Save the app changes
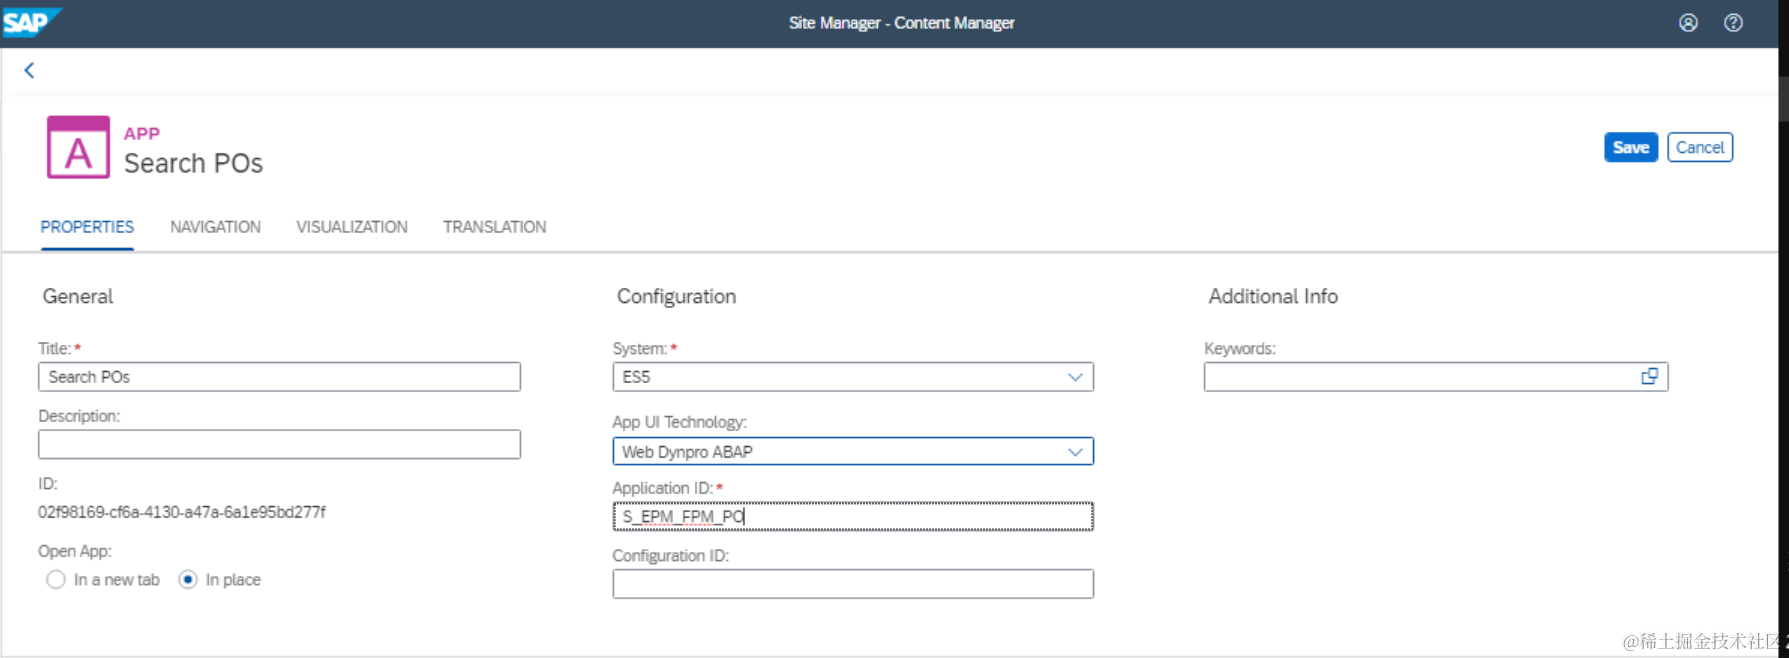The height and width of the screenshot is (658, 1789). pyautogui.click(x=1631, y=147)
